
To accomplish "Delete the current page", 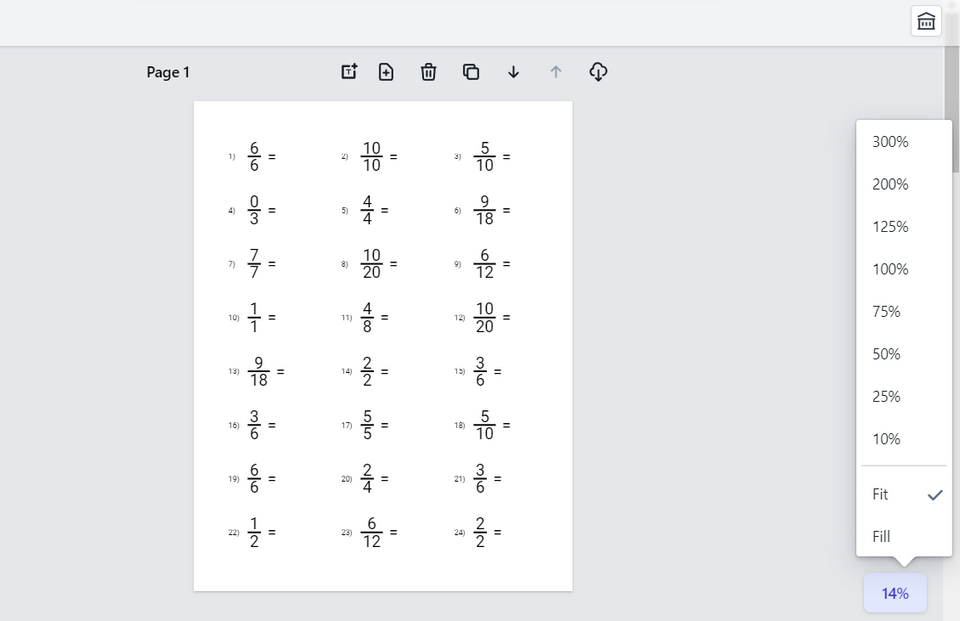I will pyautogui.click(x=428, y=71).
